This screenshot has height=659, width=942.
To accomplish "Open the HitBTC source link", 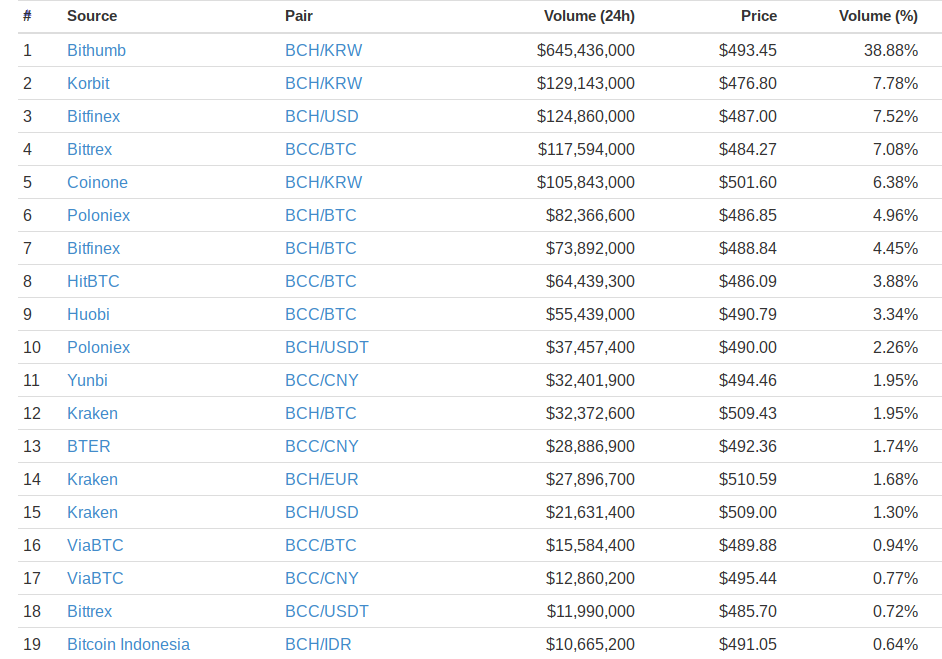I will click(x=93, y=282).
